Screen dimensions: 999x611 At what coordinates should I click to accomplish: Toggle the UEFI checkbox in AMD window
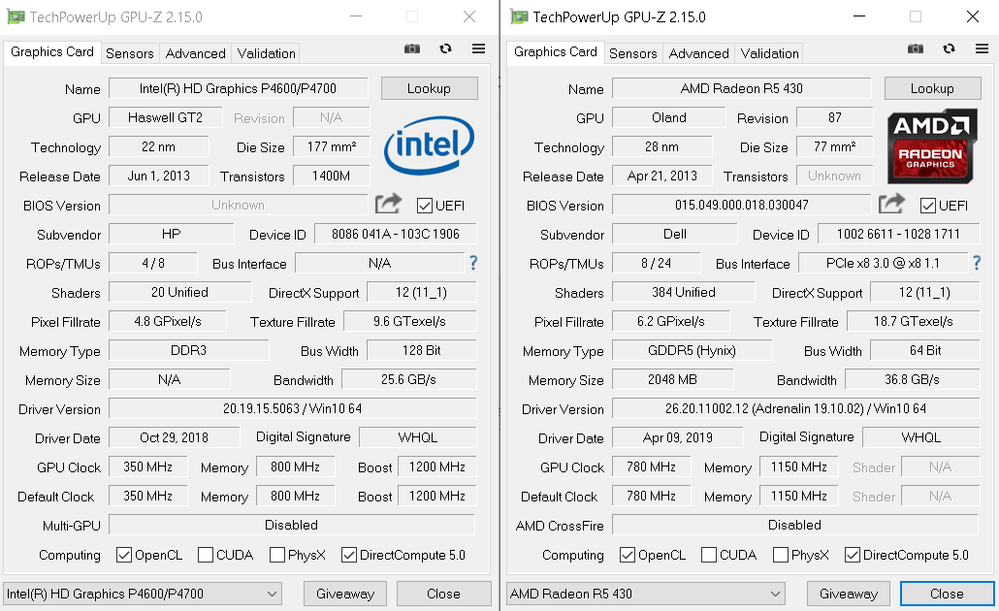(928, 206)
